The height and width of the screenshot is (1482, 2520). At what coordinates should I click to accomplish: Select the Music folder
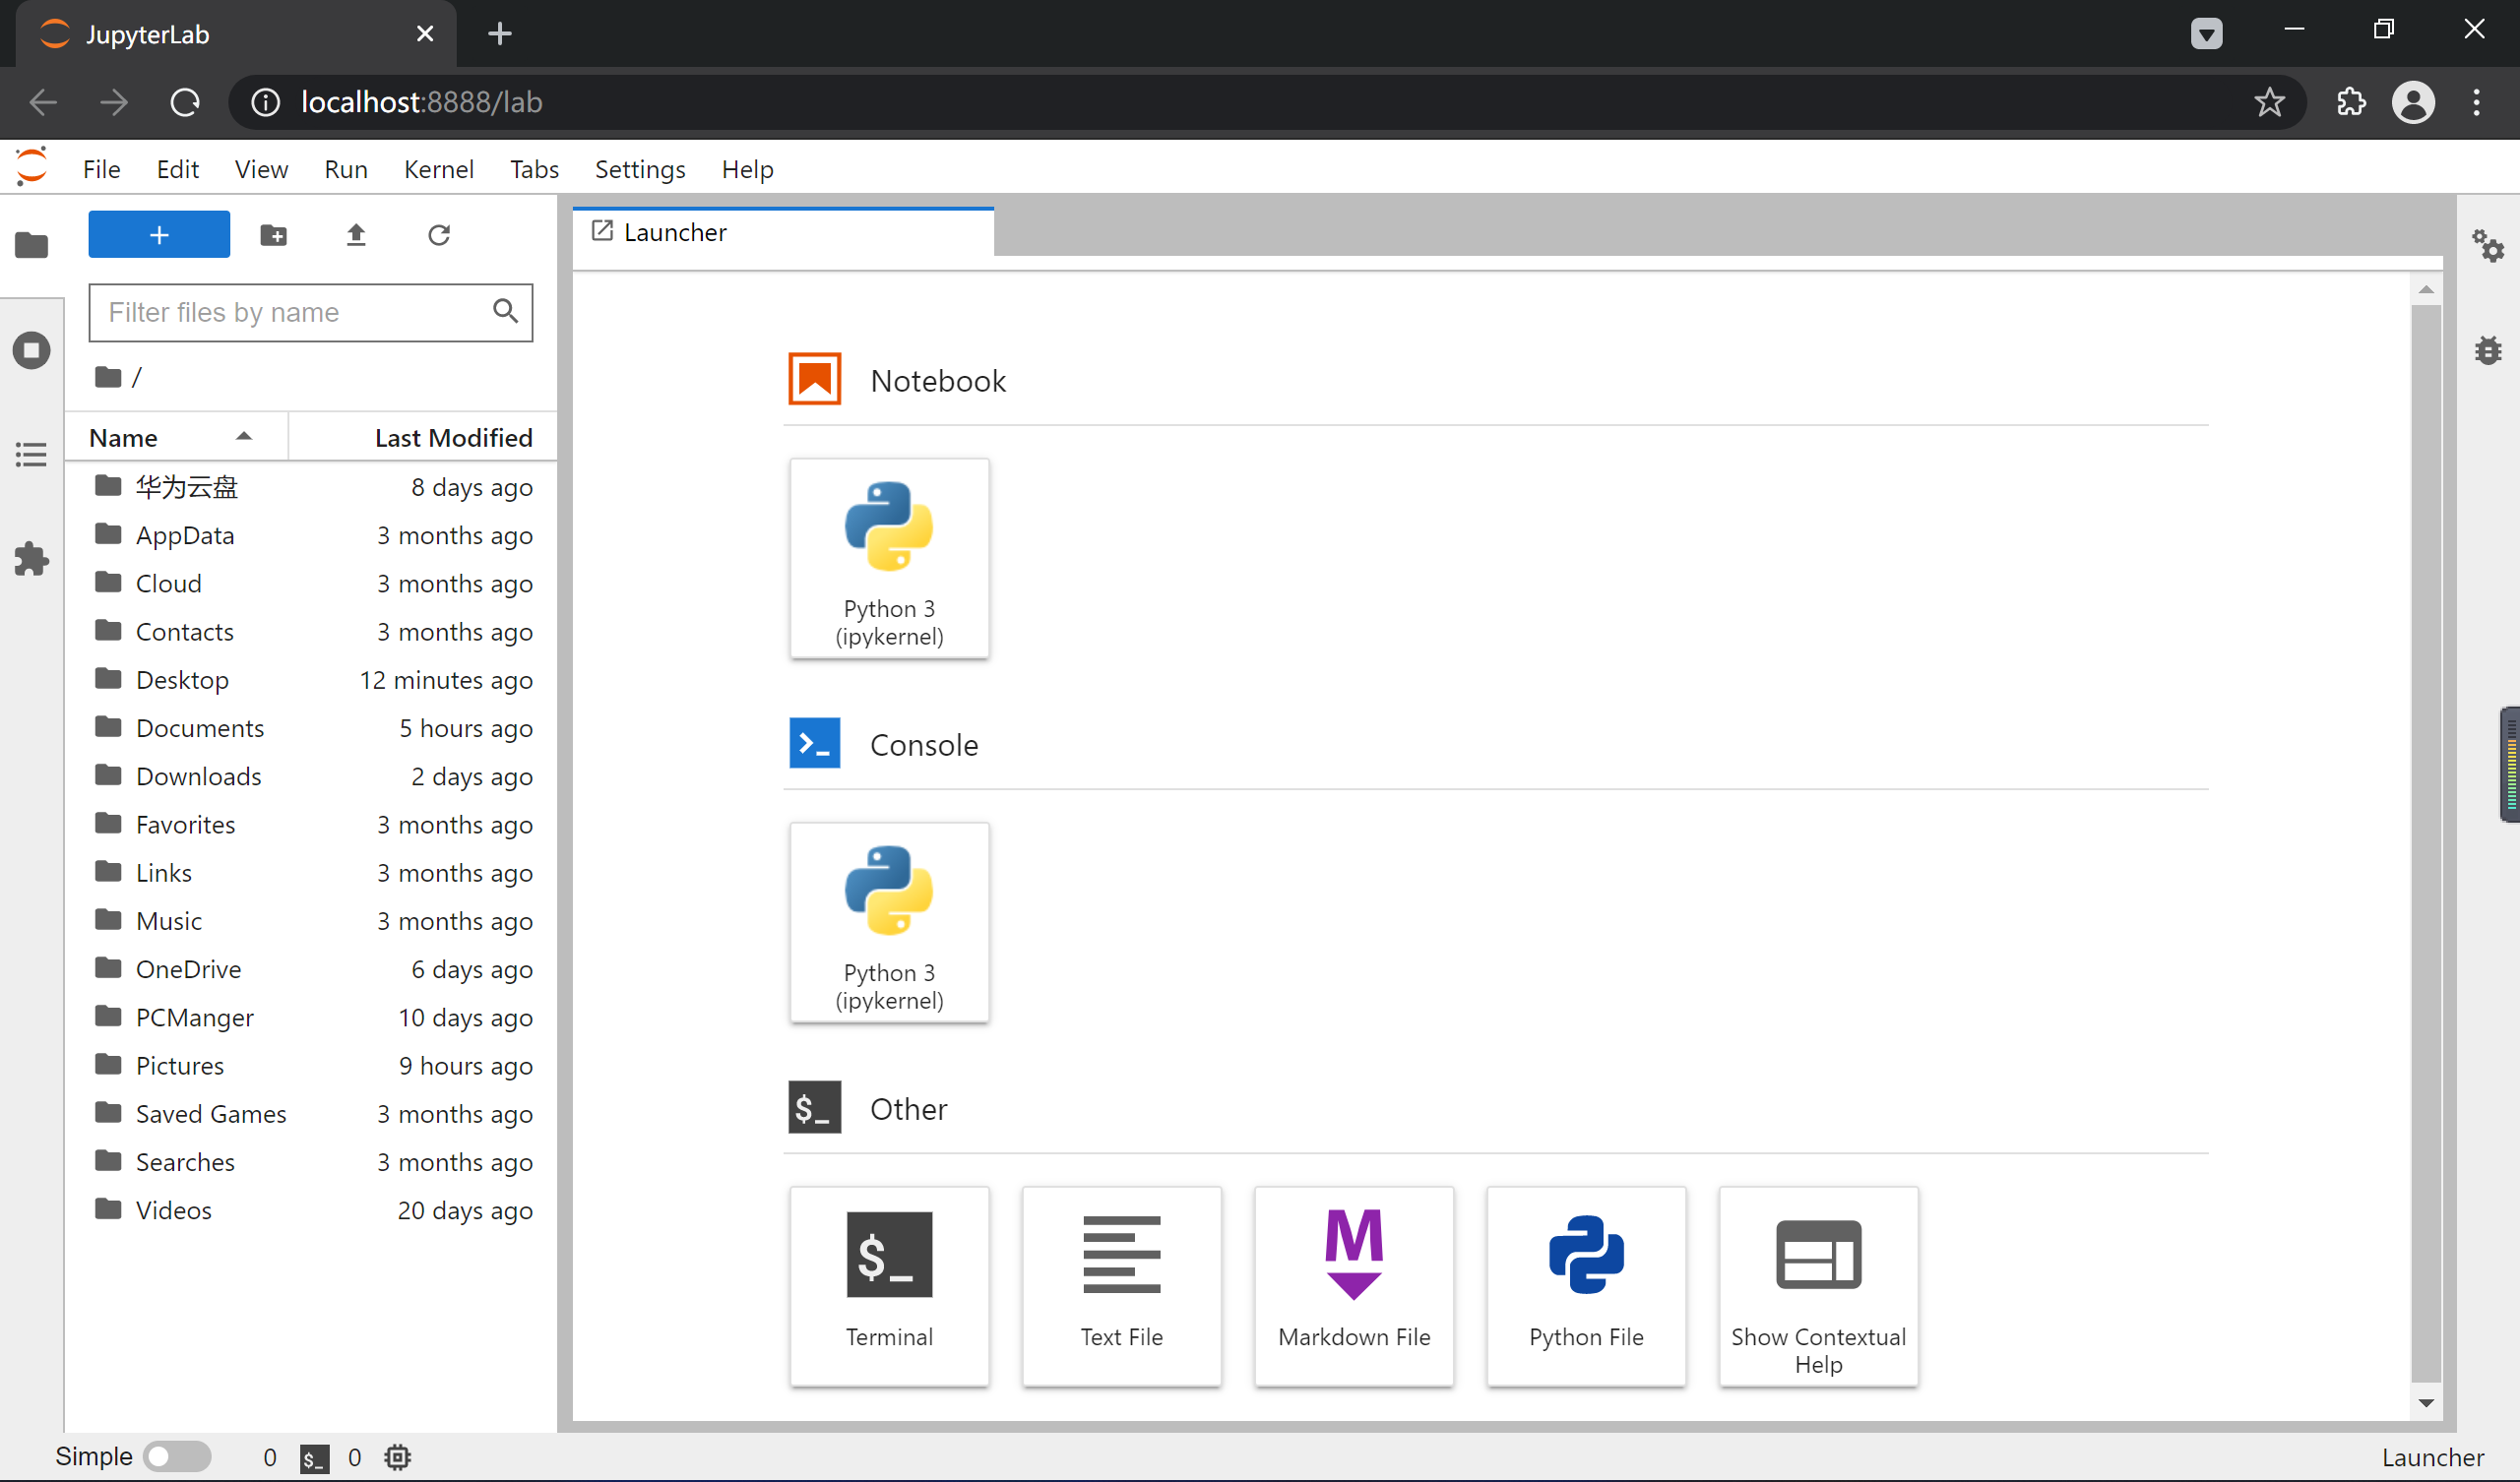(311, 921)
